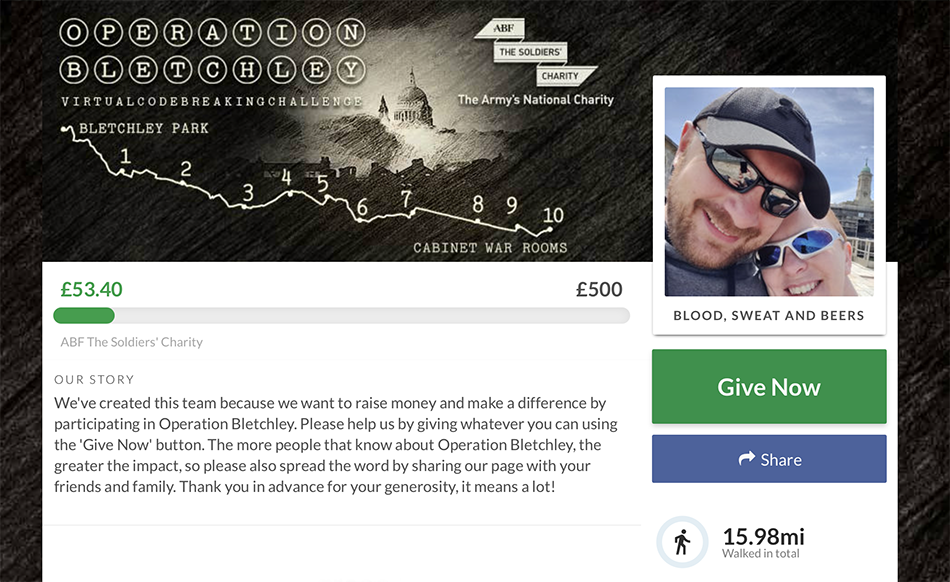Click route marker number 10 on map
Image resolution: width=950 pixels, height=582 pixels.
point(553,215)
